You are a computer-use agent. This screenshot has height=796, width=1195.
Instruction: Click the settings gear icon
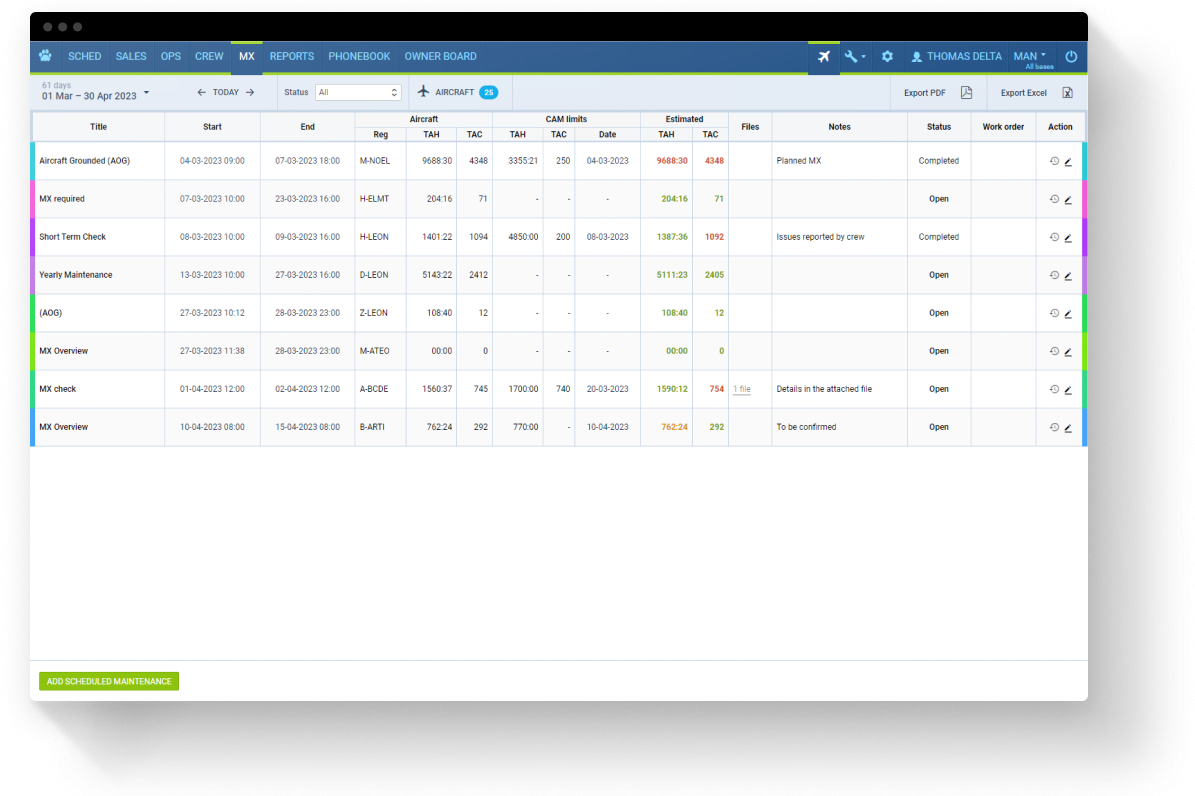[x=887, y=57]
